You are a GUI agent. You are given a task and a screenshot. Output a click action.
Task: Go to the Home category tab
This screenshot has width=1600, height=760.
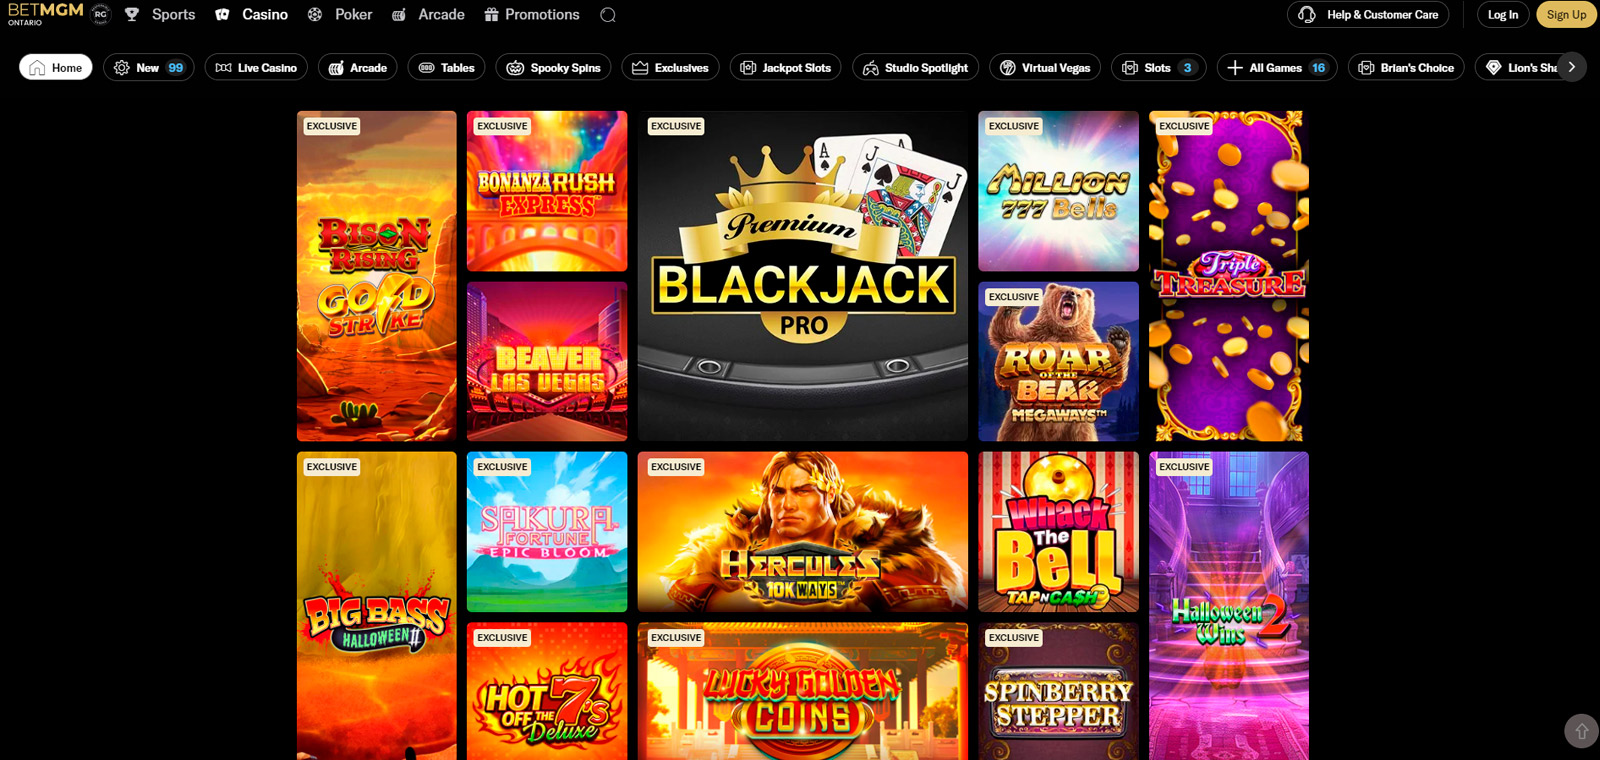(56, 67)
